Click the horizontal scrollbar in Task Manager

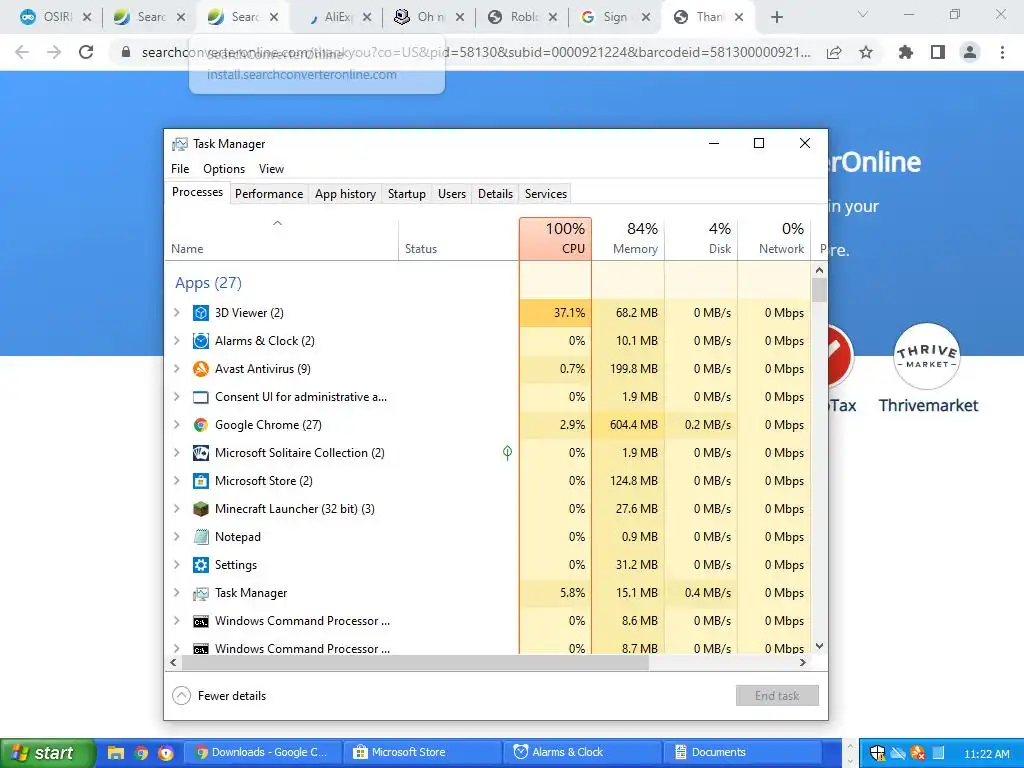tap(415, 663)
